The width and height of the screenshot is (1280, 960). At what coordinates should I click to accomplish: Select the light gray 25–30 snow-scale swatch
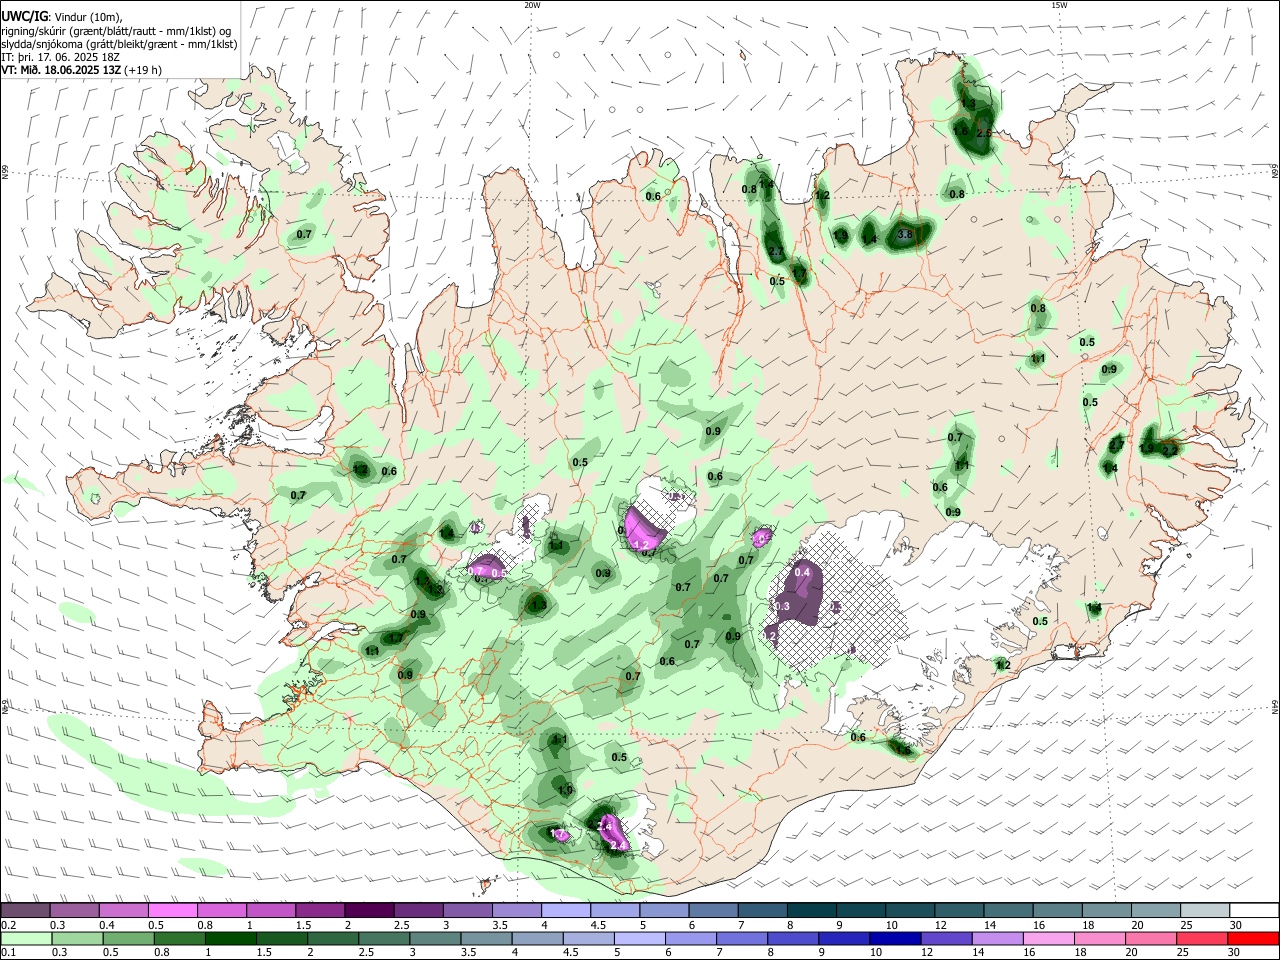(1205, 910)
